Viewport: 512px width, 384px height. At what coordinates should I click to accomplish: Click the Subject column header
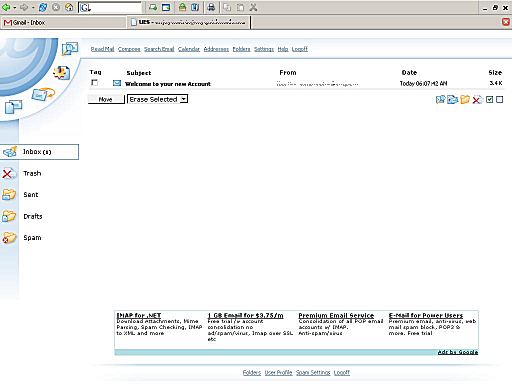[x=139, y=73]
